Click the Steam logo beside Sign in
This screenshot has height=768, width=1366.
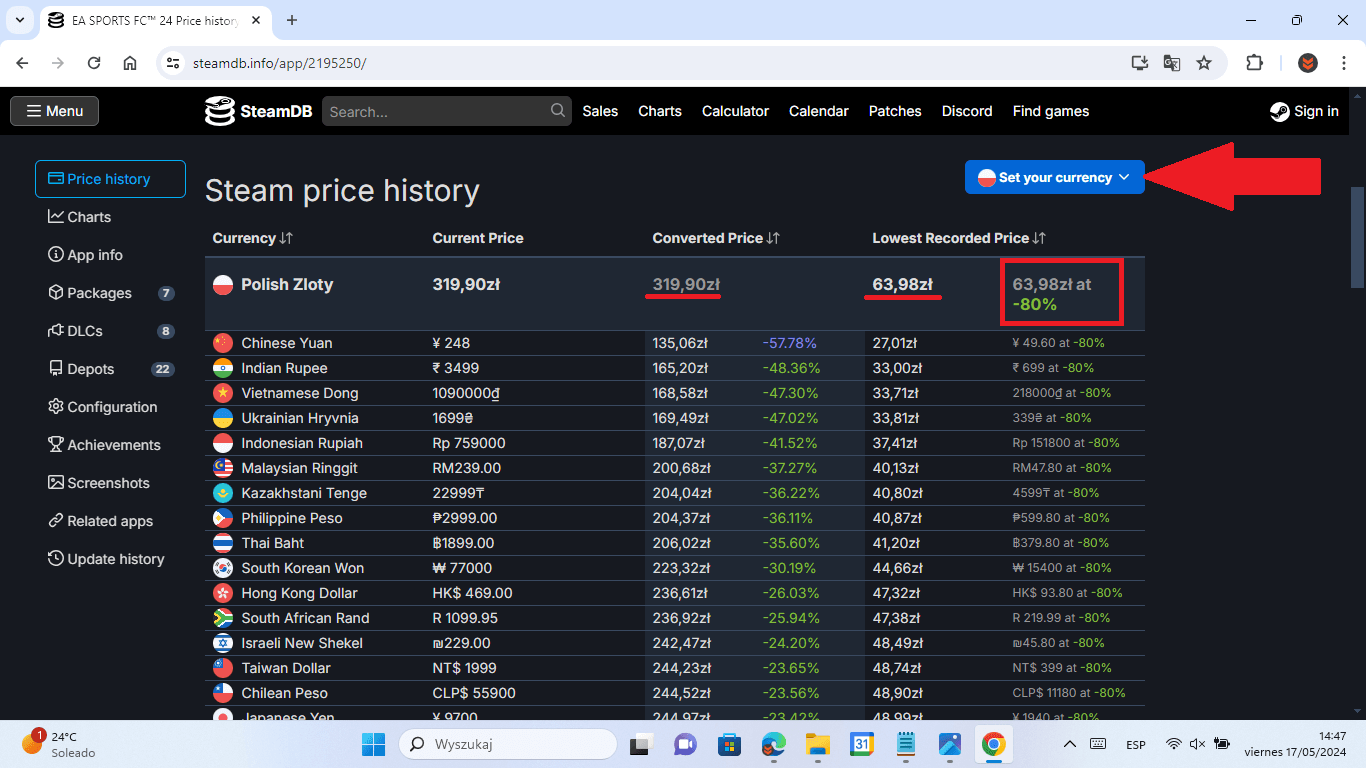coord(1279,111)
